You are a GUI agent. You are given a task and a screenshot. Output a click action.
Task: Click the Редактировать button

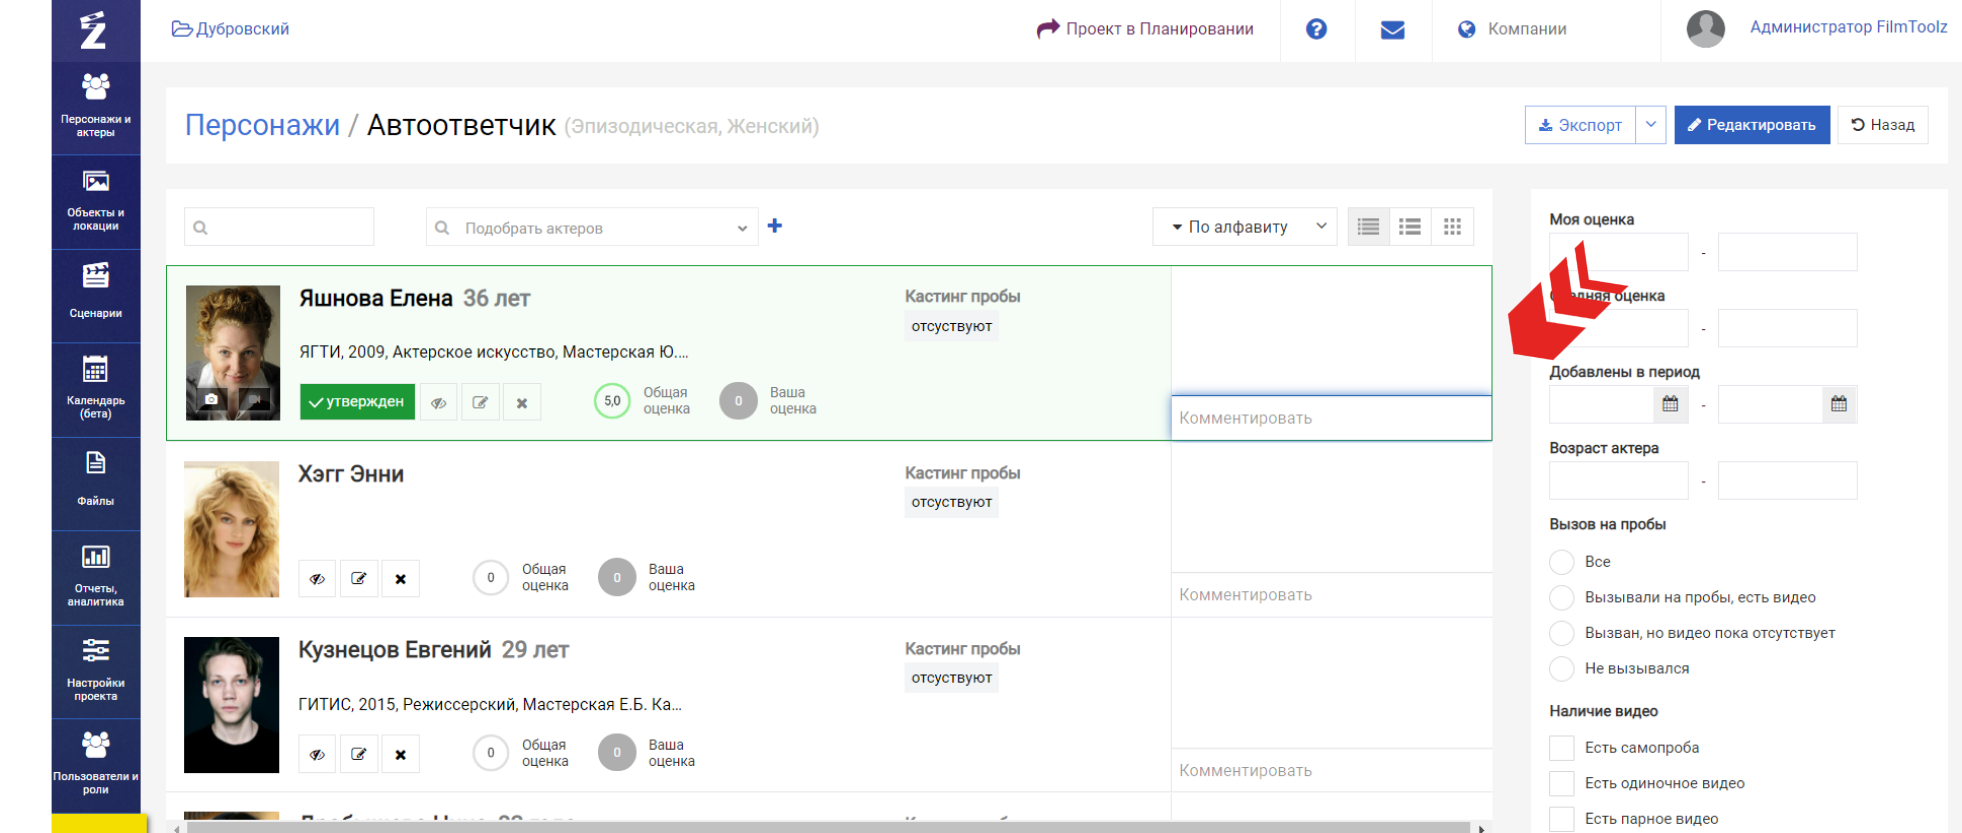(1752, 125)
